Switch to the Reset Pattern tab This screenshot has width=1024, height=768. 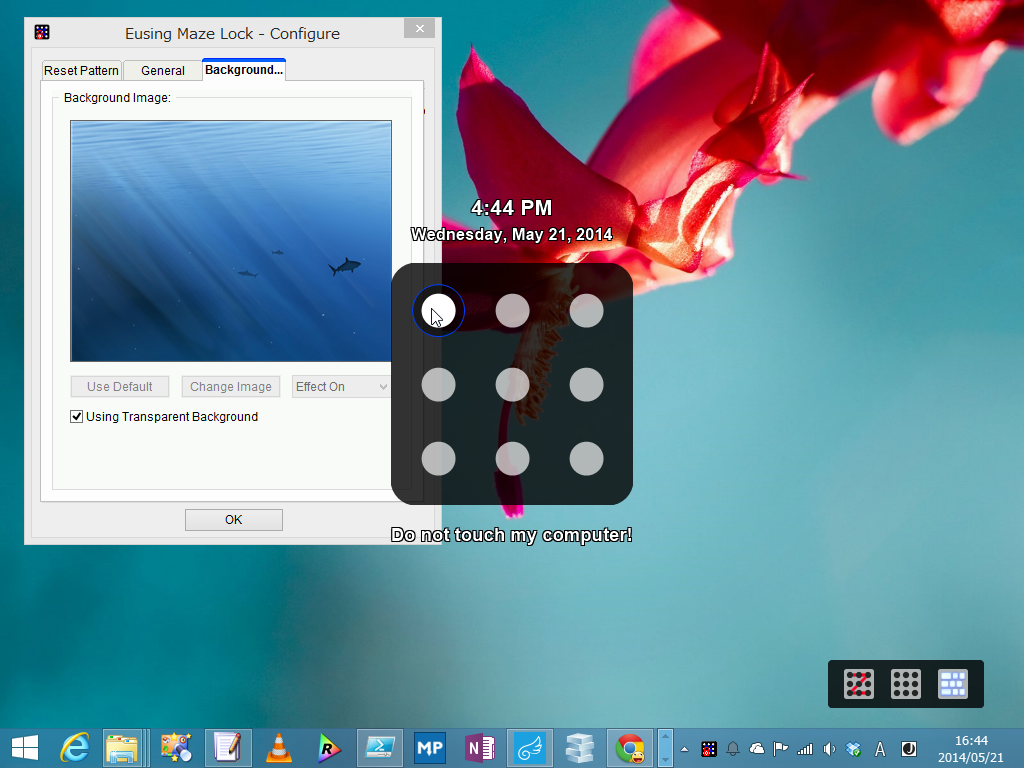[81, 71]
